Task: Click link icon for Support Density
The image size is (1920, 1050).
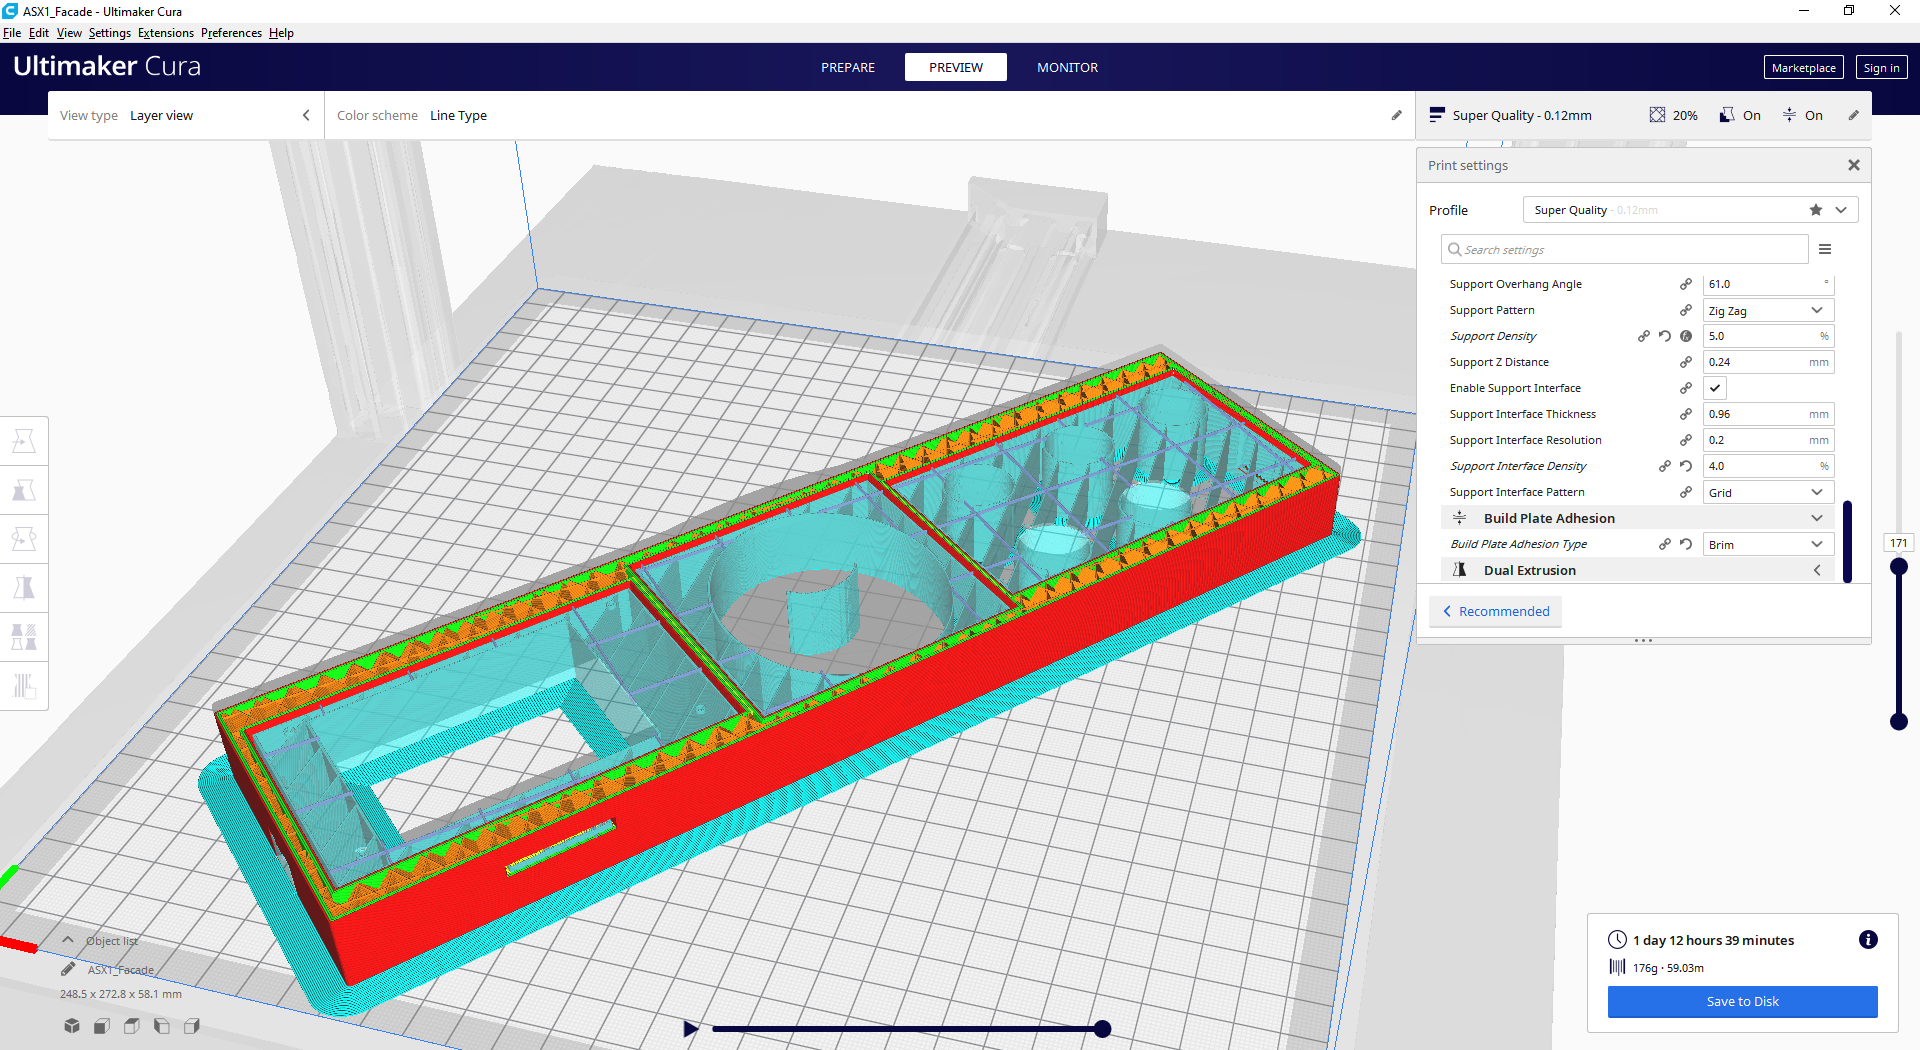Action: coord(1644,336)
